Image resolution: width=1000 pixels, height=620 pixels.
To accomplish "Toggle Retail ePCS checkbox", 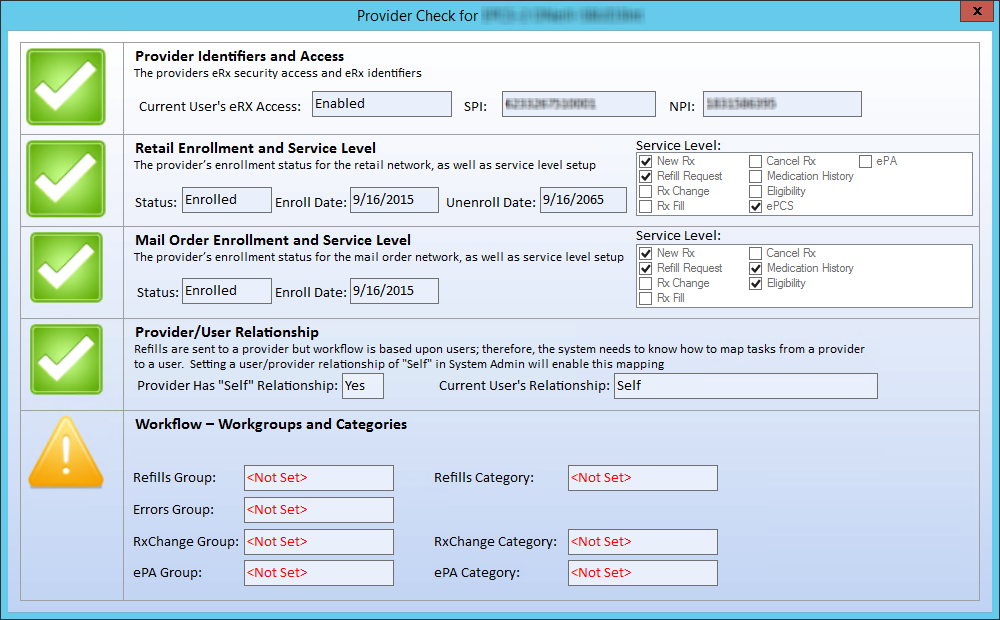I will [756, 206].
